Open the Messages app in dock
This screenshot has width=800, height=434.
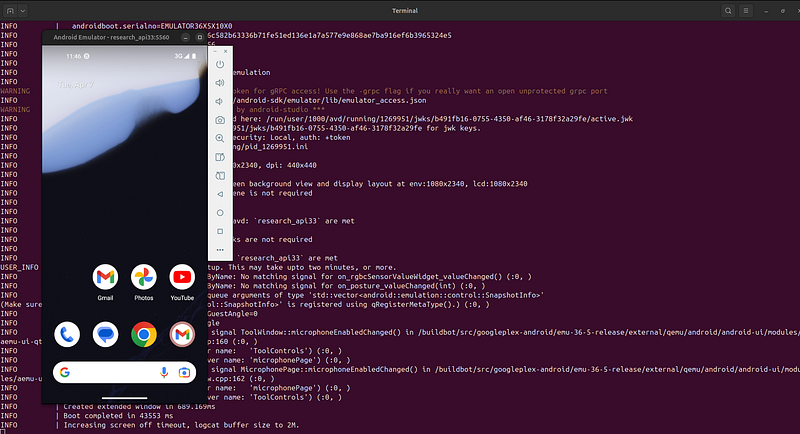106,335
